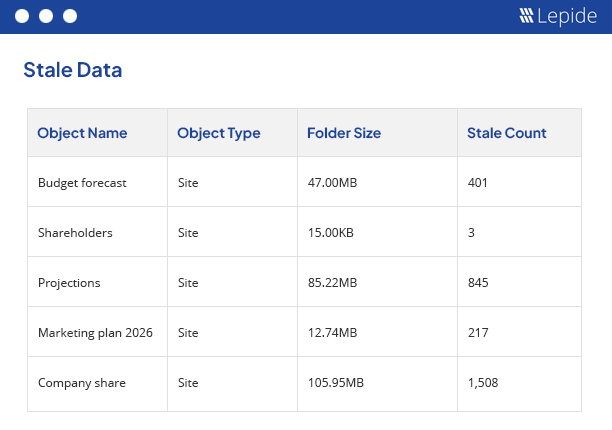Click the middle window control dot
Viewport: 612px width, 430px height.
46,17
